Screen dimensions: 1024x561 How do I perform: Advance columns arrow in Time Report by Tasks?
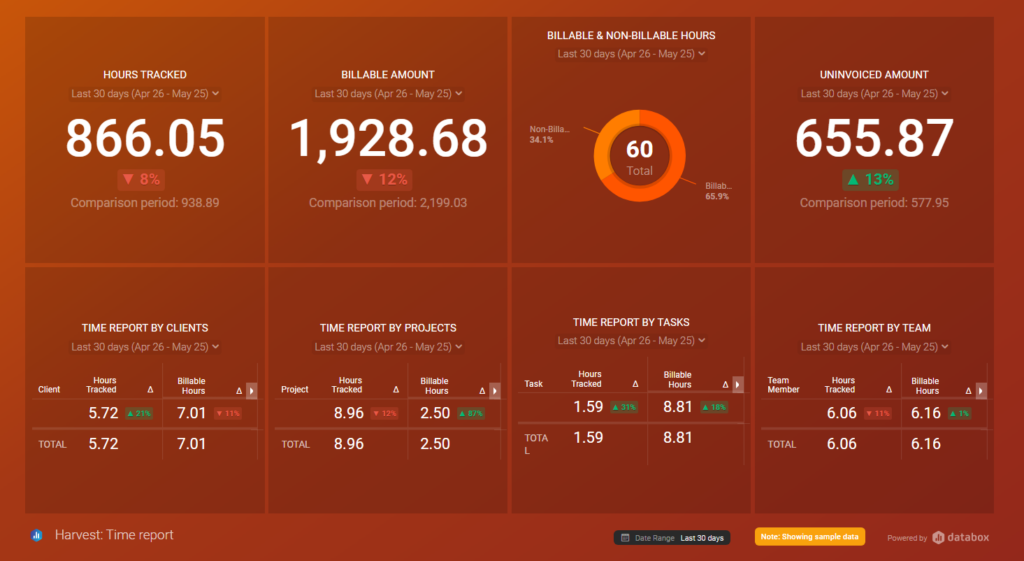[738, 385]
